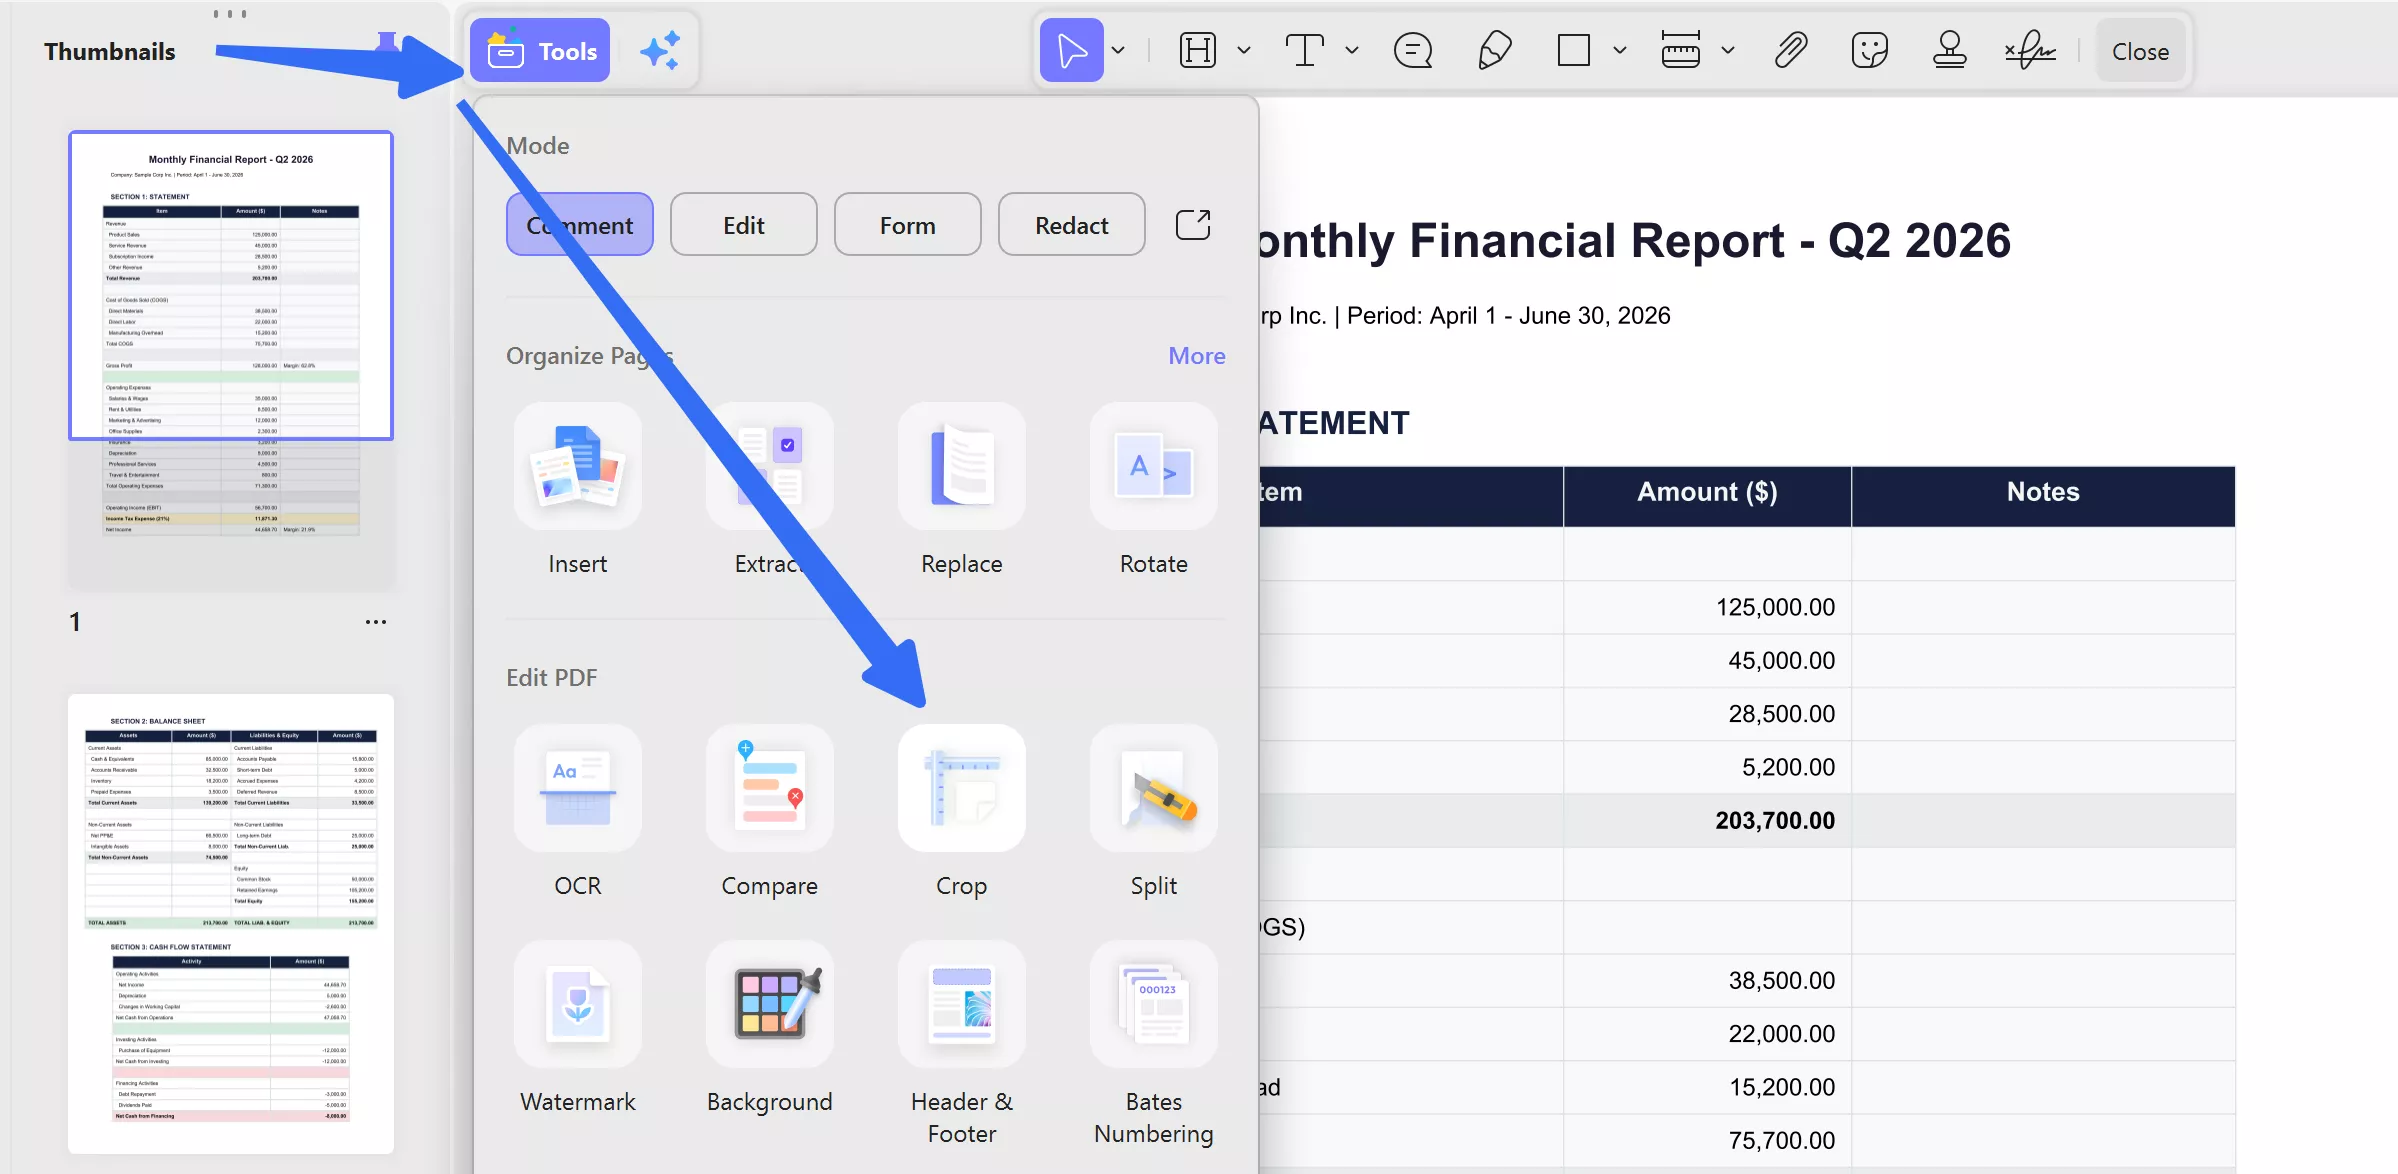Viewport: 2398px width, 1174px height.
Task: Add a comment note bubble
Action: point(1413,50)
